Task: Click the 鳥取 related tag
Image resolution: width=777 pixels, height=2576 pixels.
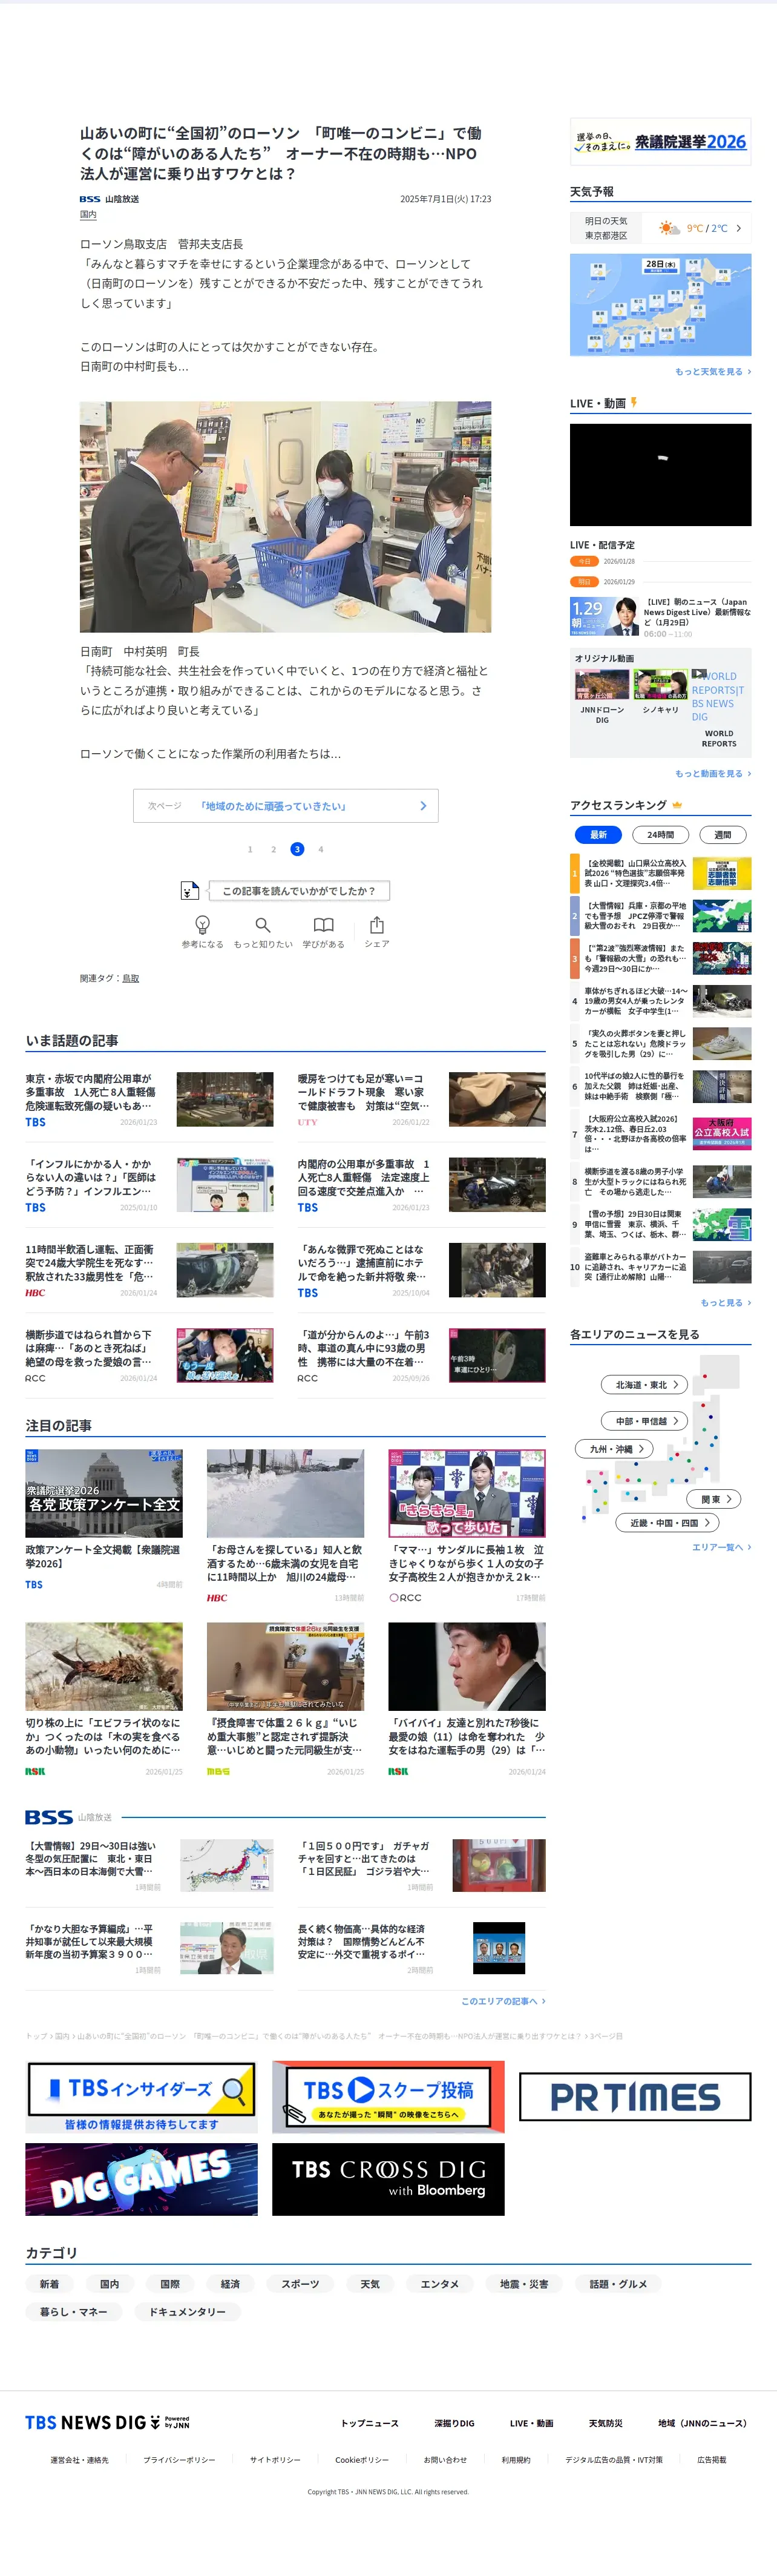Action: [x=130, y=979]
